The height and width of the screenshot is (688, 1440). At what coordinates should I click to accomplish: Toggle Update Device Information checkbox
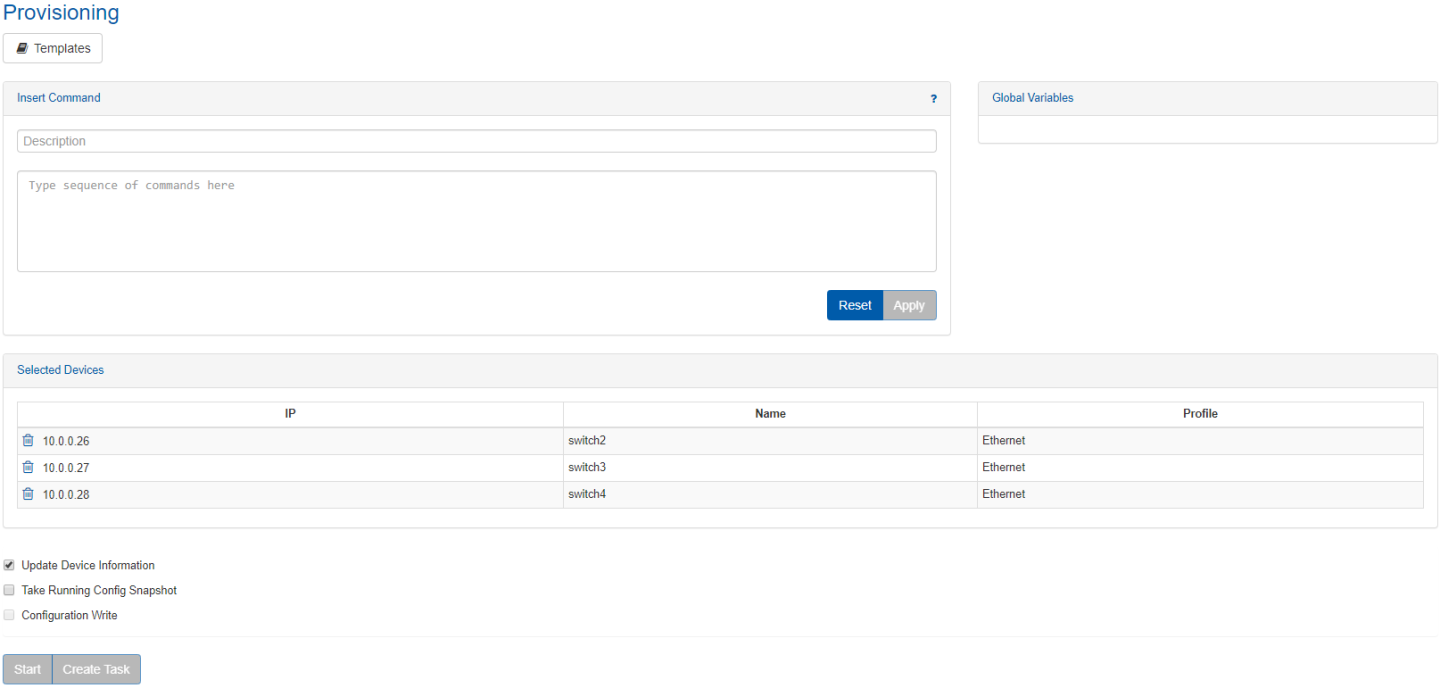pyautogui.click(x=9, y=565)
